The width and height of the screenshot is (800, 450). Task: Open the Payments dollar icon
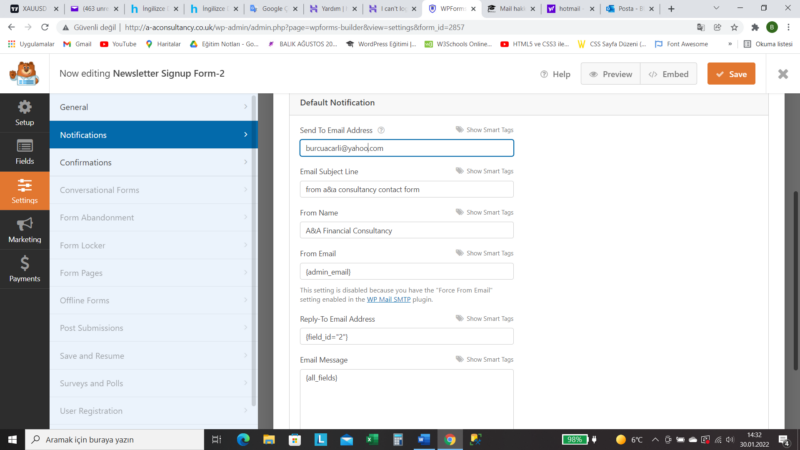(24, 264)
